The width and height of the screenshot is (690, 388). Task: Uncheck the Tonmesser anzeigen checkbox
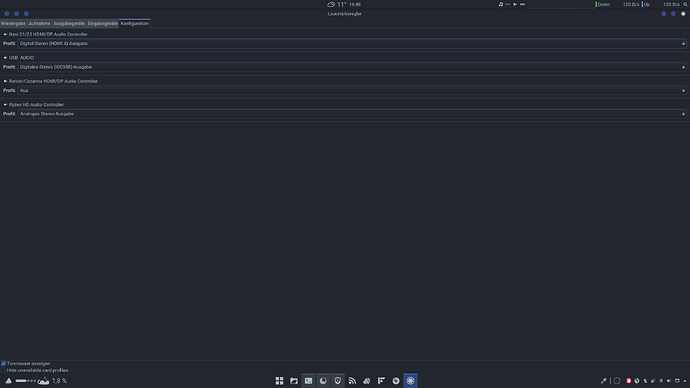click(4, 363)
